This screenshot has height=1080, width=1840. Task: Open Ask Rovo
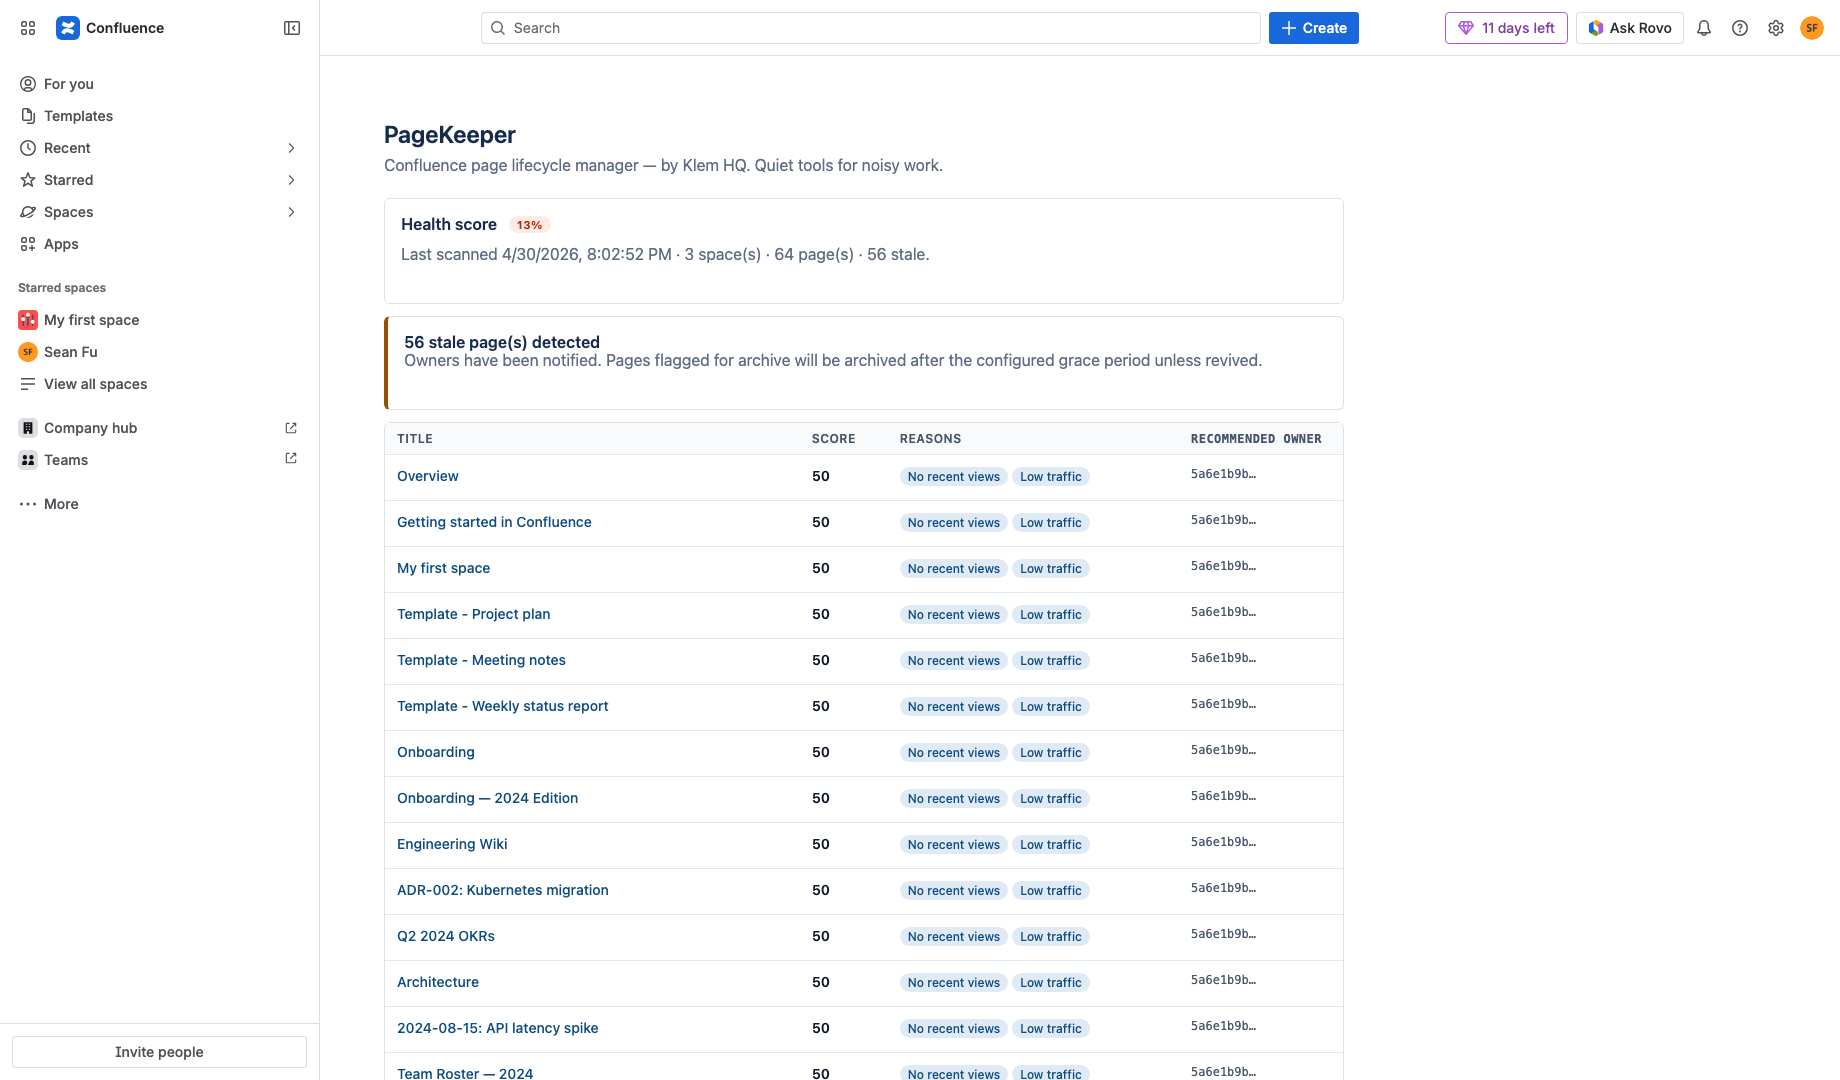point(1630,28)
